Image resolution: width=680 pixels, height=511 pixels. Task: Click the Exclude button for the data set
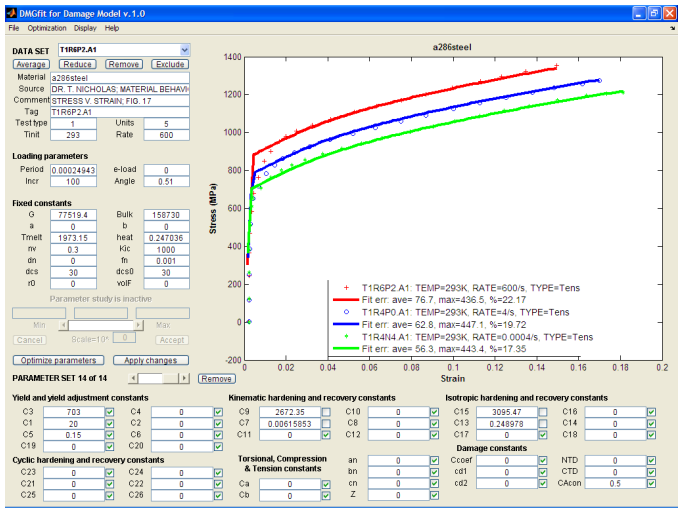(x=169, y=64)
